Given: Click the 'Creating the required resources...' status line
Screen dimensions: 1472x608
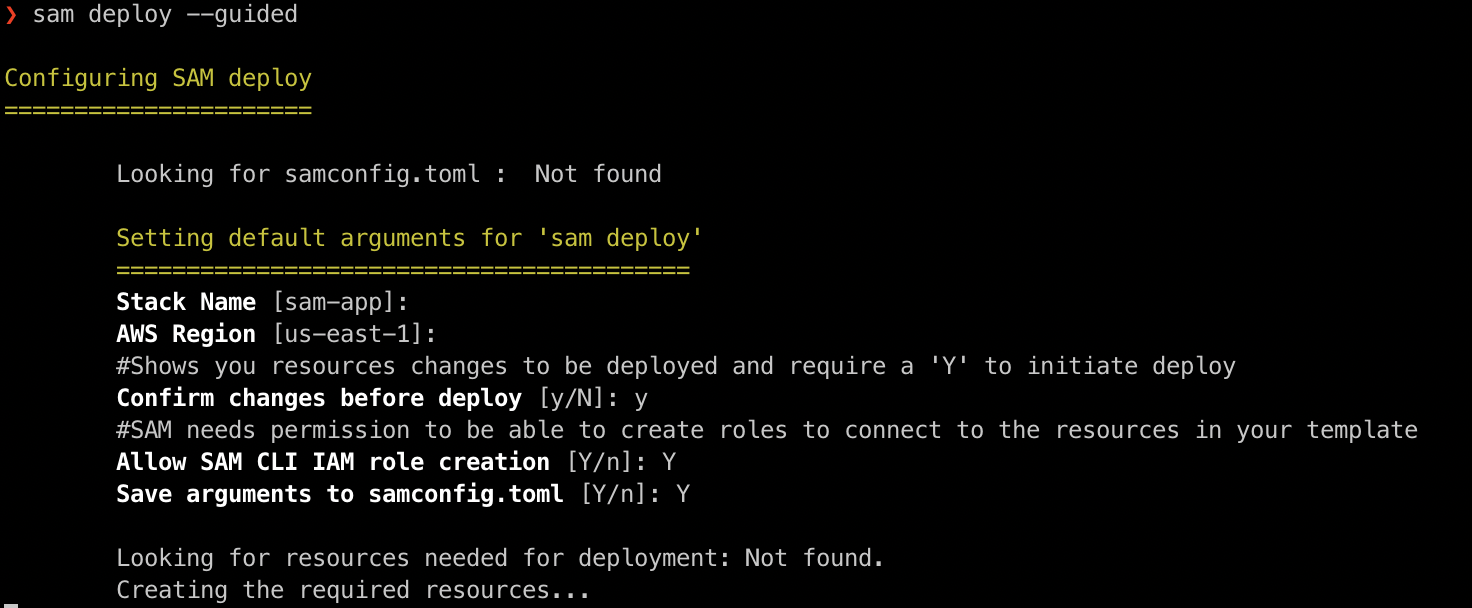Looking at the screenshot, I should 353,590.
